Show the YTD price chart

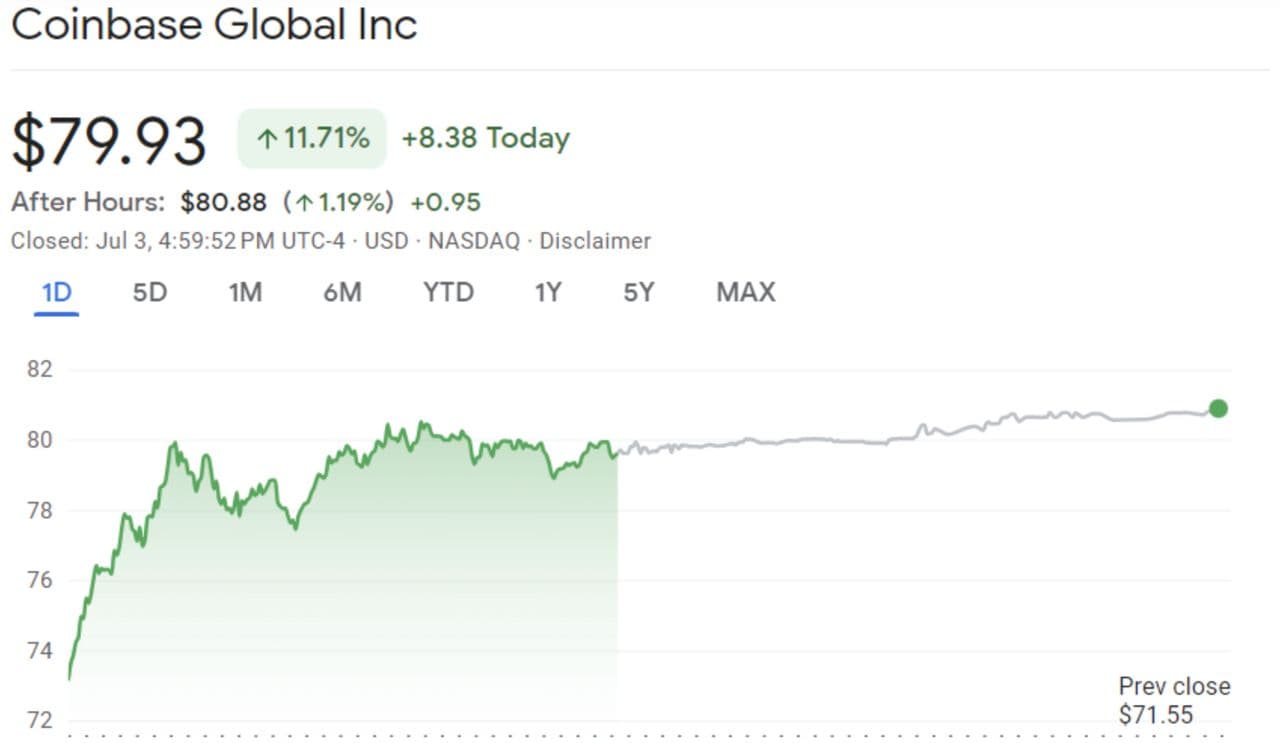[448, 292]
